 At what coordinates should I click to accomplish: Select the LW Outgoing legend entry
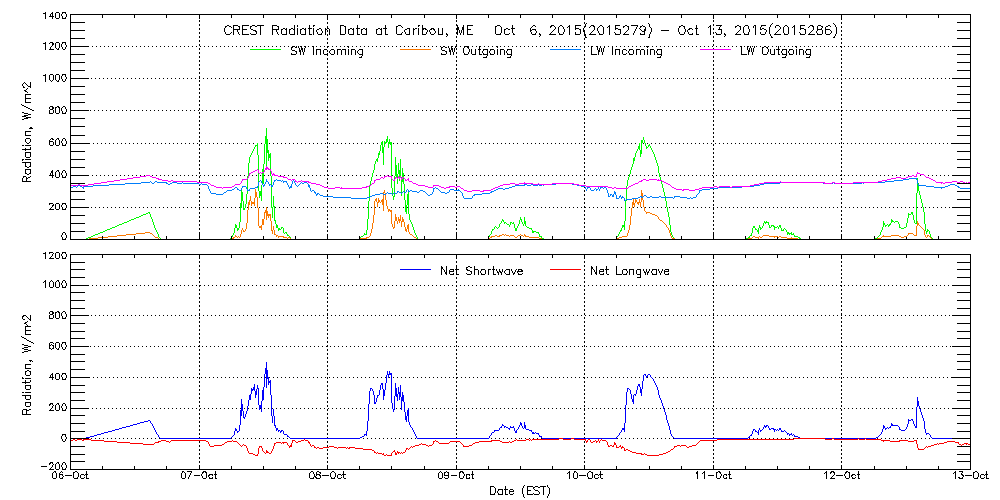(775, 51)
